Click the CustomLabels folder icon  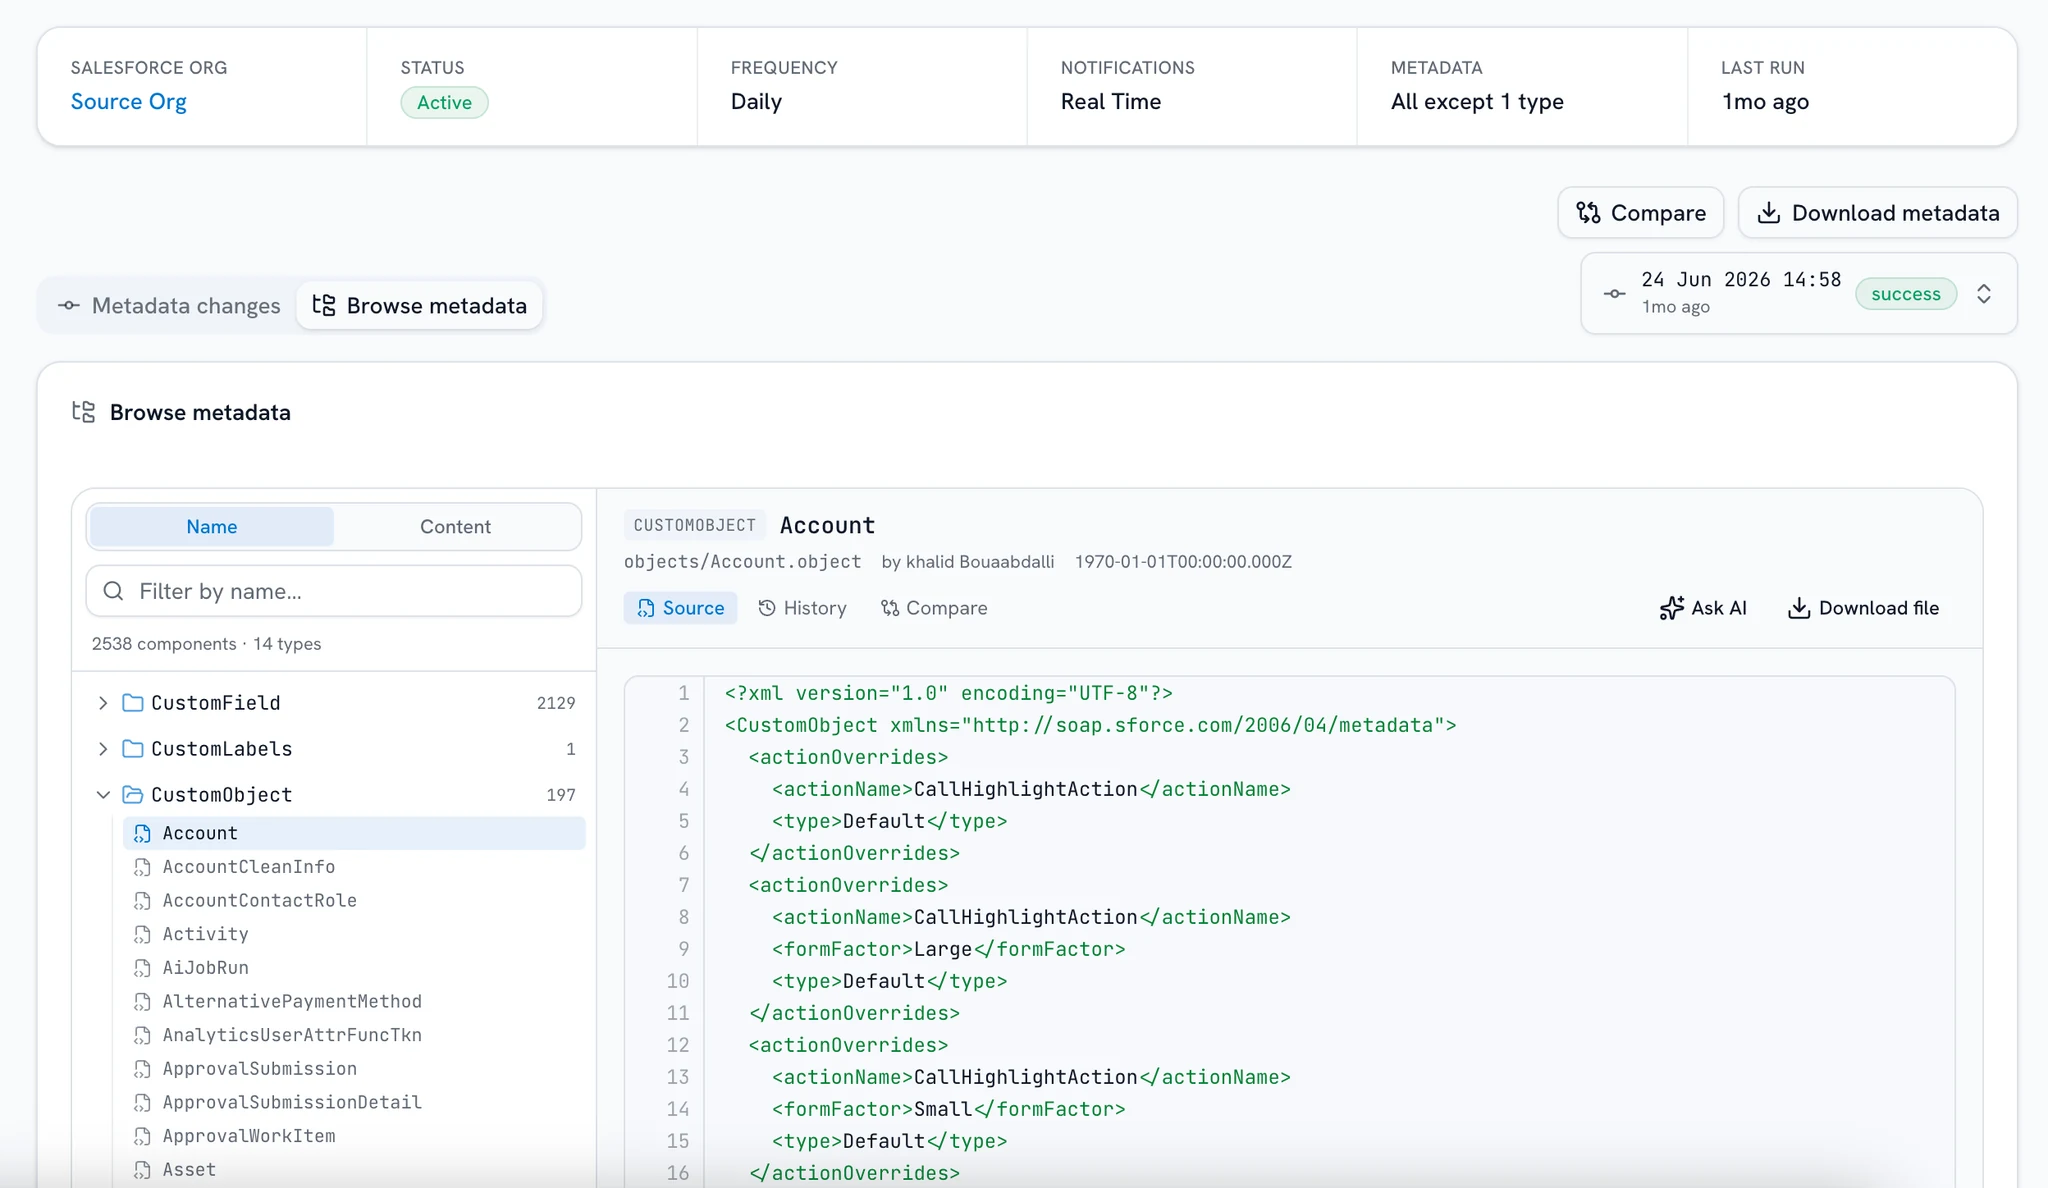[132, 749]
